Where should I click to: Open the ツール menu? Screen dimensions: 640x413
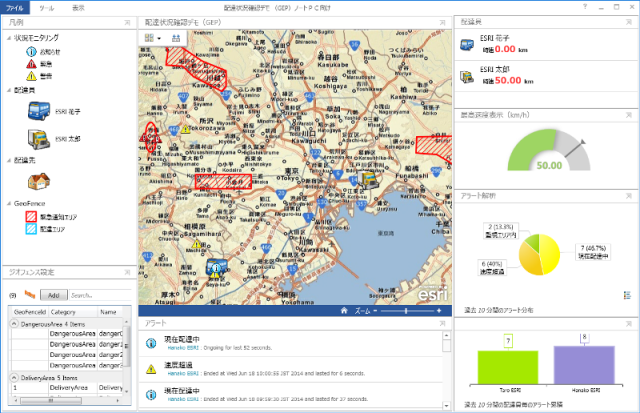pos(47,6)
